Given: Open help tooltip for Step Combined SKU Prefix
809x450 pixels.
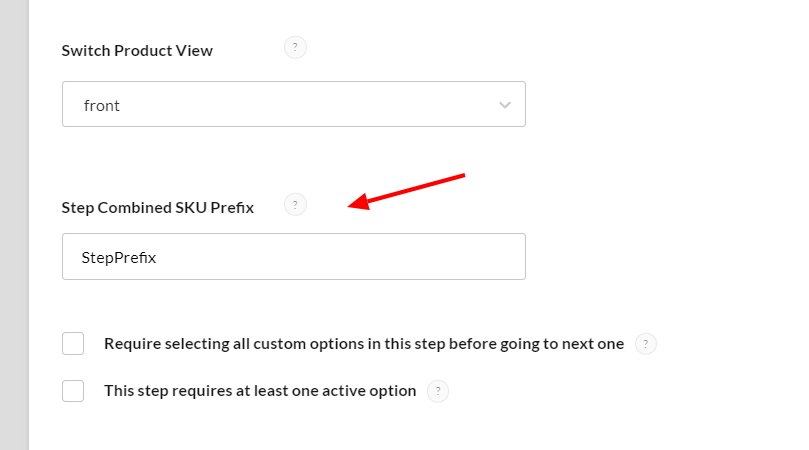Looking at the screenshot, I should (295, 205).
